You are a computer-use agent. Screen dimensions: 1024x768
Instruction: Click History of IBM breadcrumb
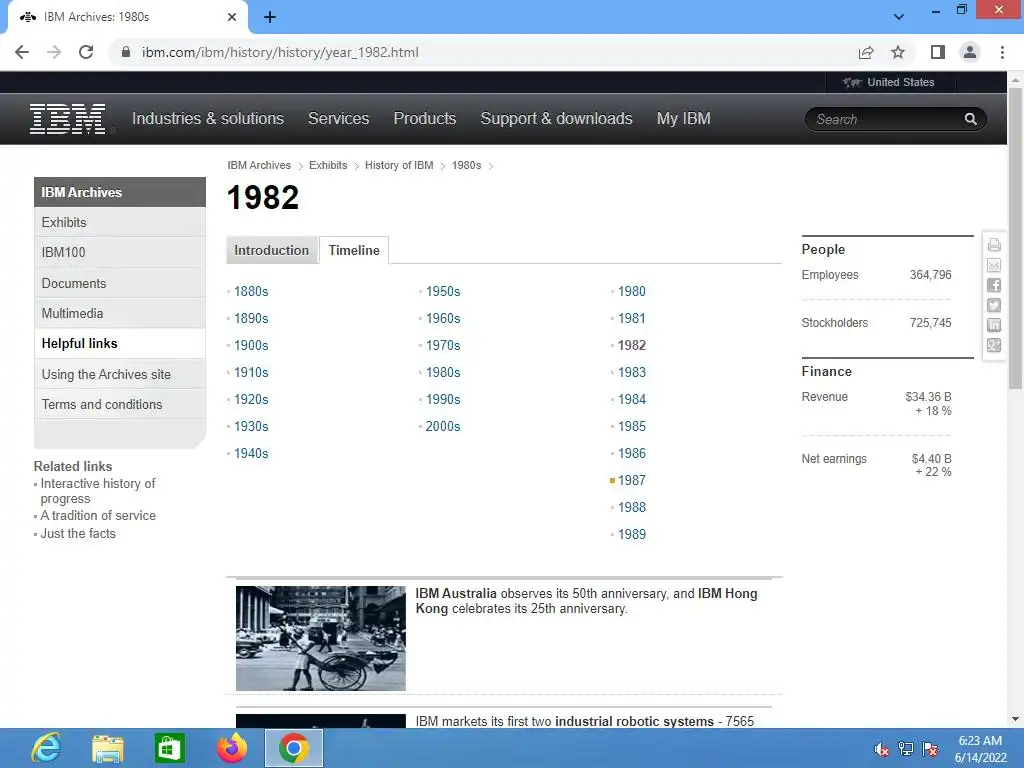click(x=399, y=165)
